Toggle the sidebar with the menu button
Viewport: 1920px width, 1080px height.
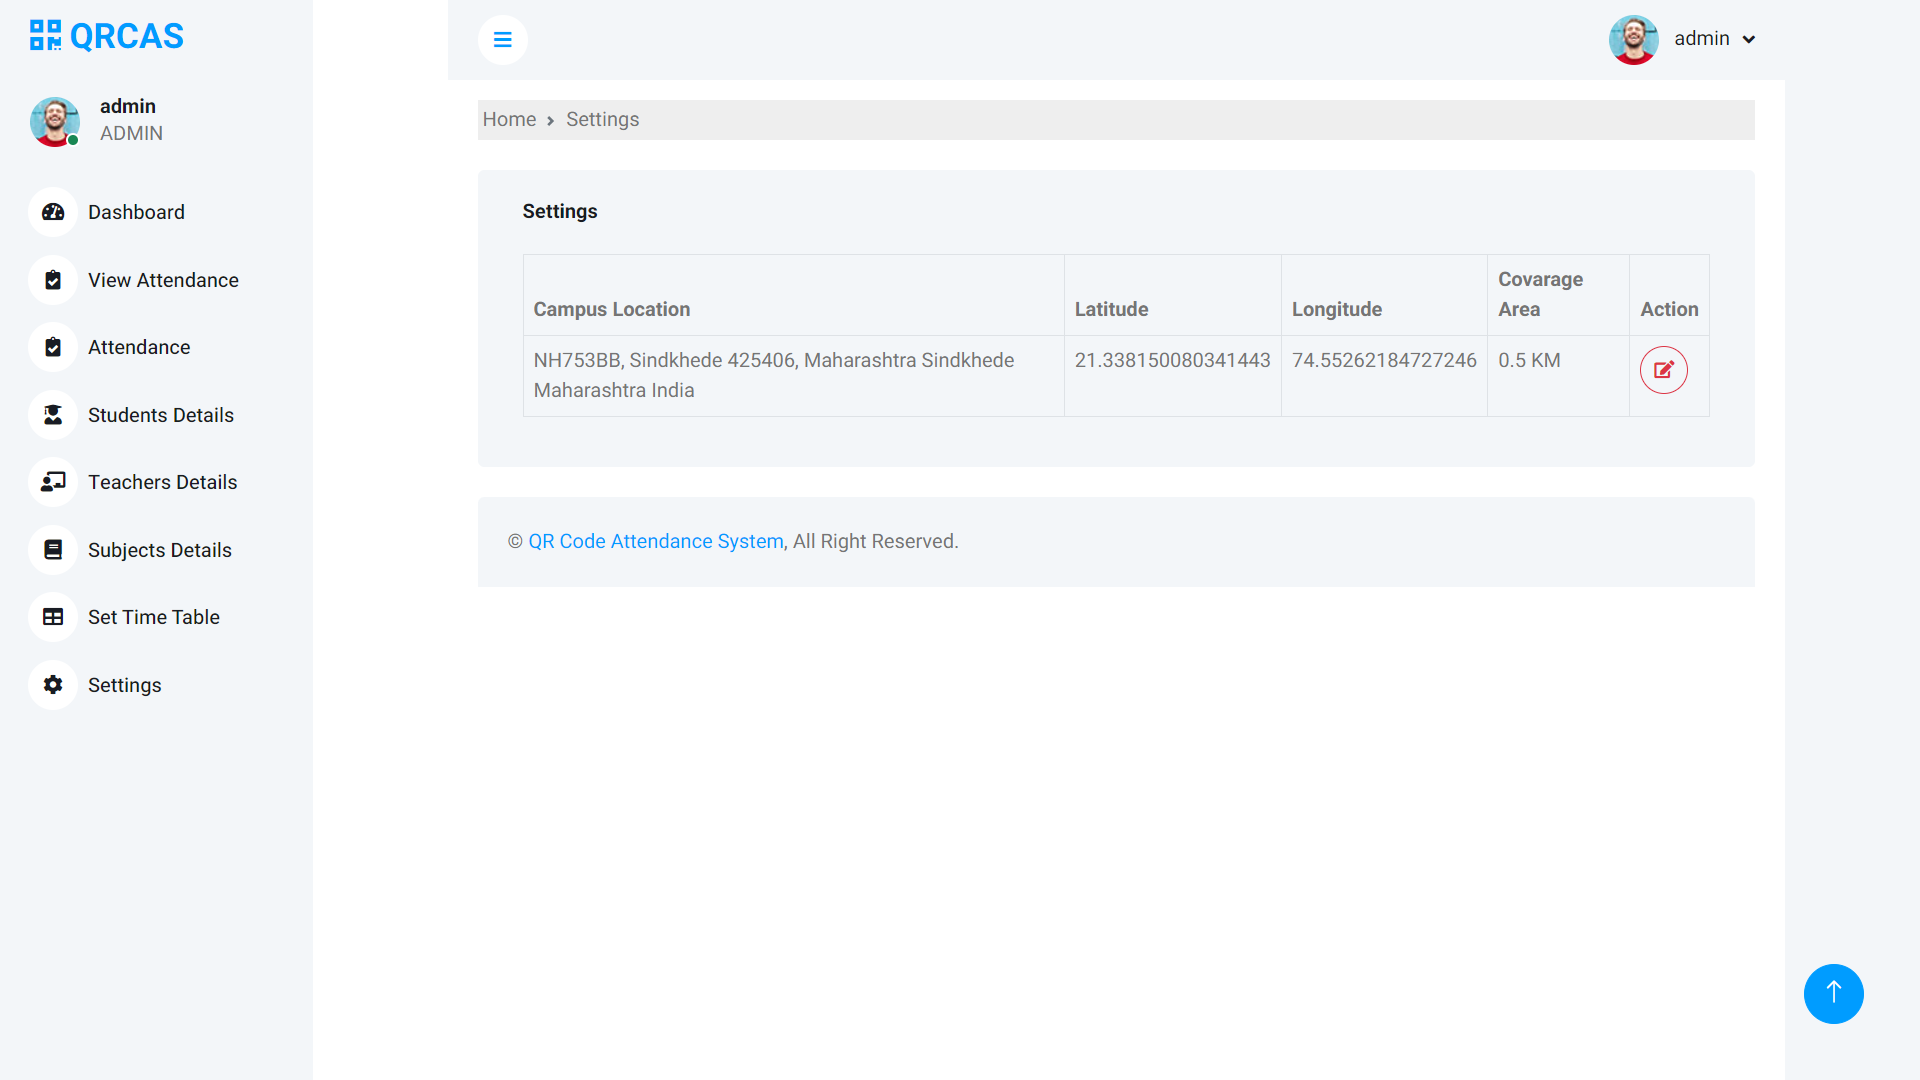click(503, 40)
